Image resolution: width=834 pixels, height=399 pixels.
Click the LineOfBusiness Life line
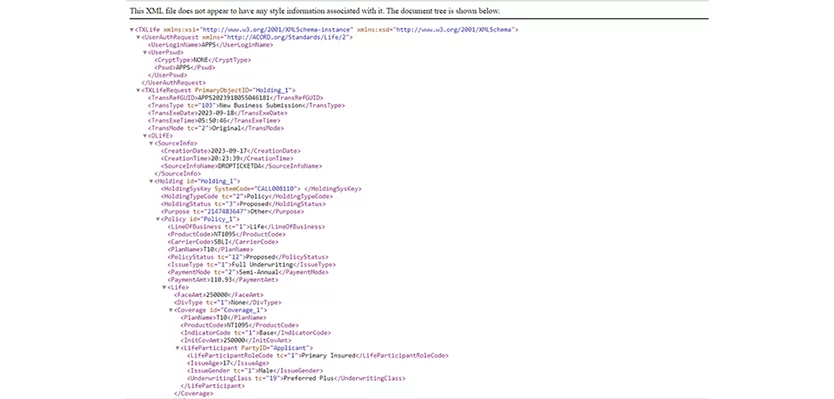[x=246, y=227]
